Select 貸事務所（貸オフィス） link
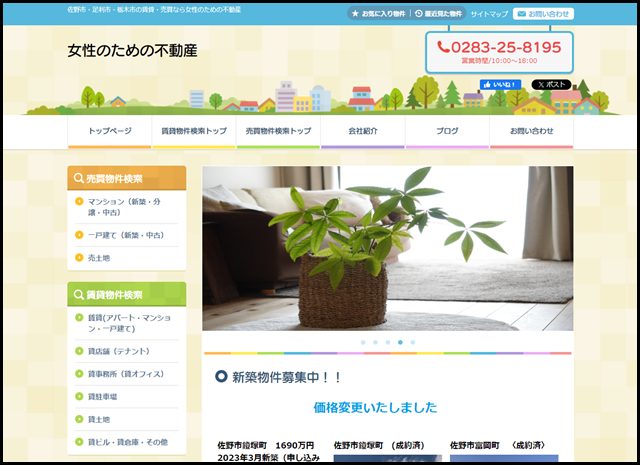This screenshot has height=465, width=640. 126,374
